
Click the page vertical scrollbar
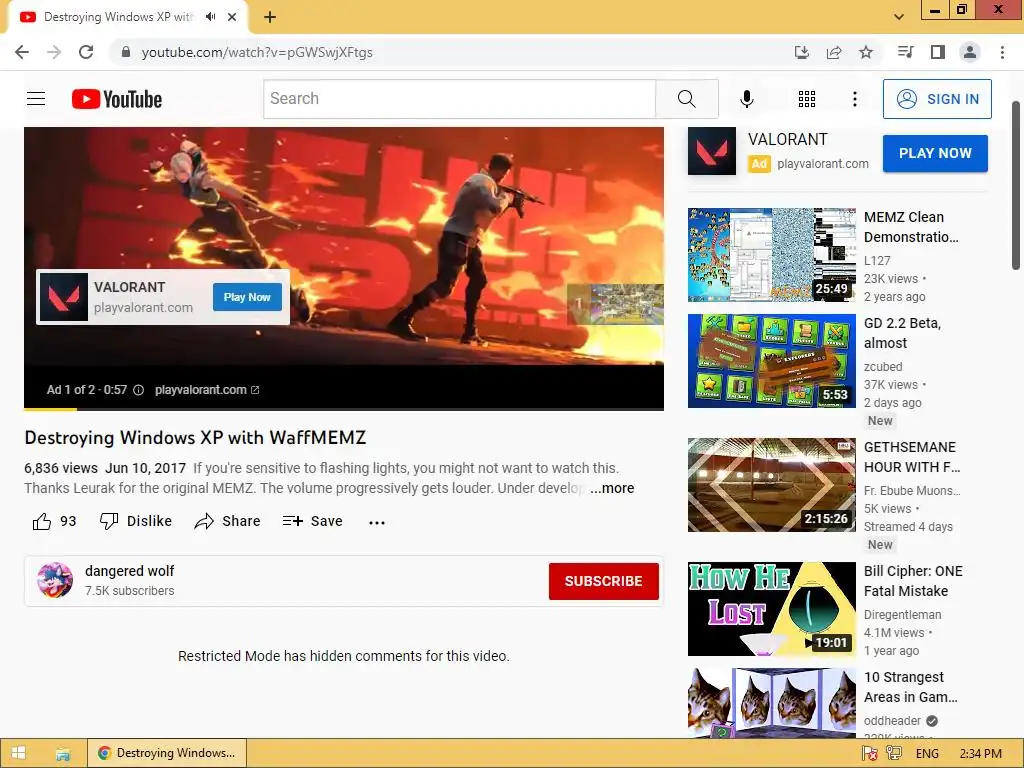(1016, 185)
